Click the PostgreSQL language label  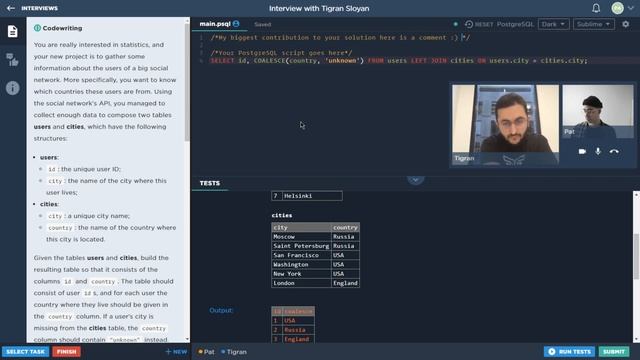click(x=515, y=24)
